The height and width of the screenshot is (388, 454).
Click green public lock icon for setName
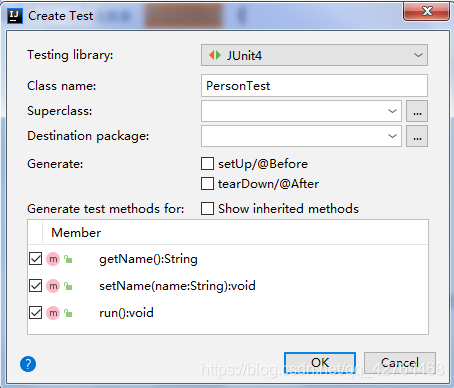pos(68,286)
